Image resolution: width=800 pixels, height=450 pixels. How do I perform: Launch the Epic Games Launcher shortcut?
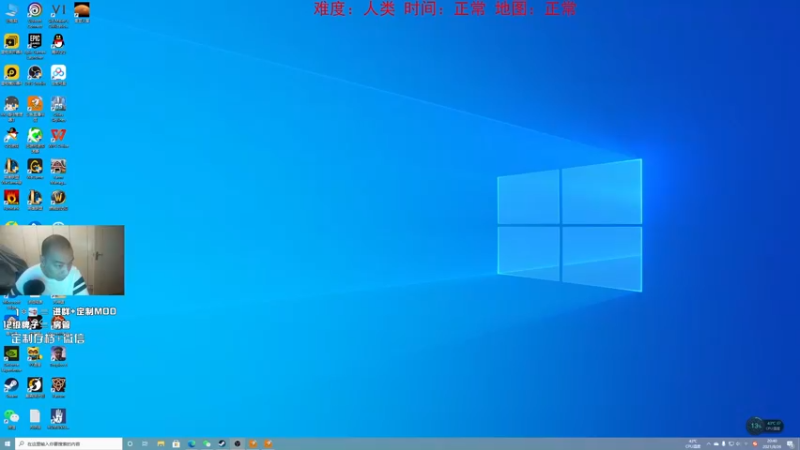click(35, 45)
